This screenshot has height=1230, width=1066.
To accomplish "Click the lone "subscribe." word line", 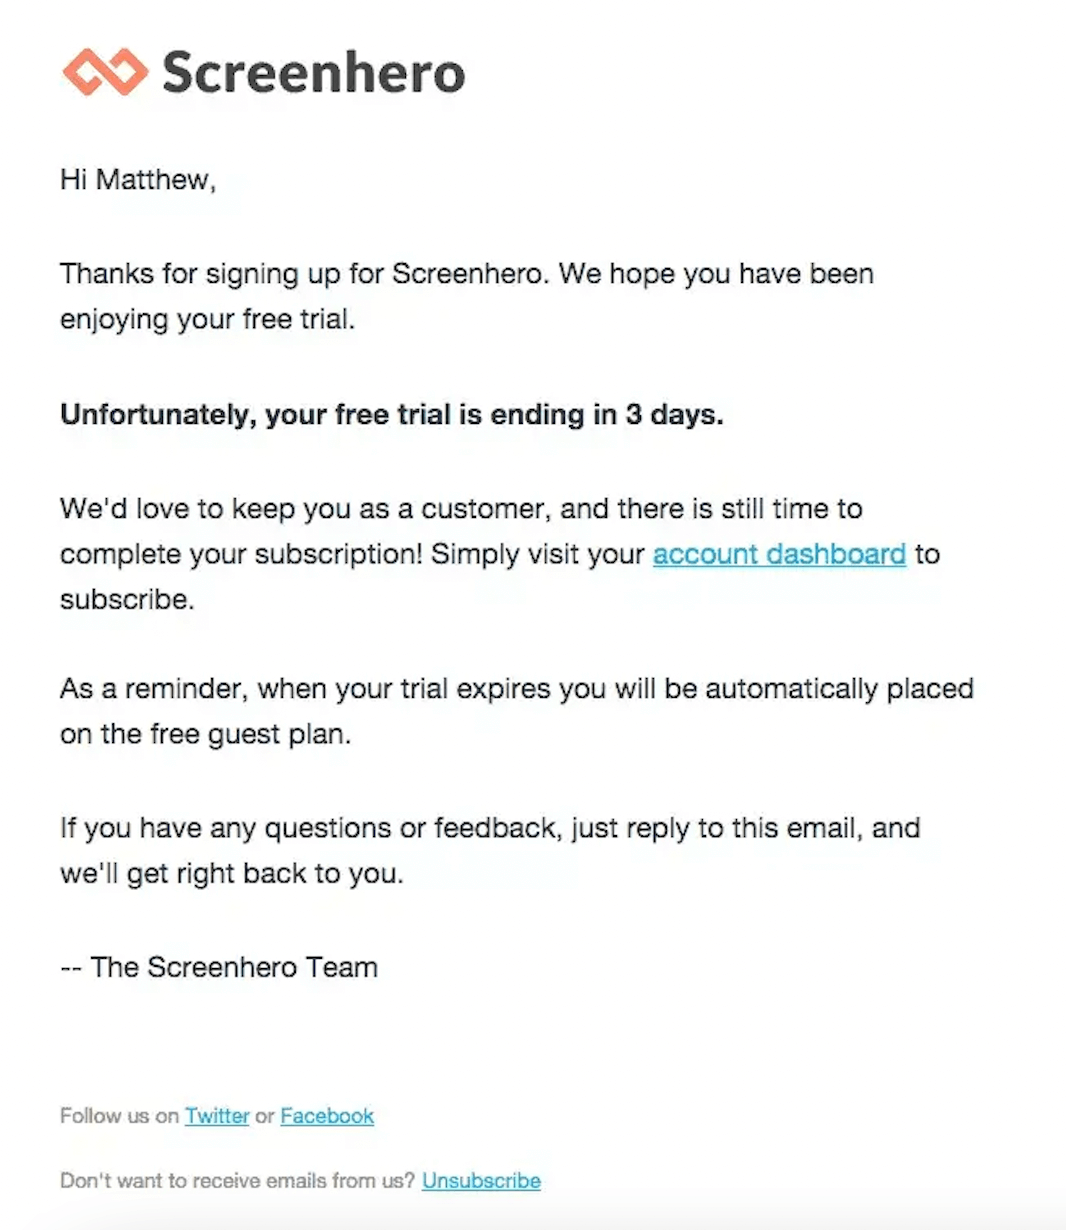I will tap(127, 599).
